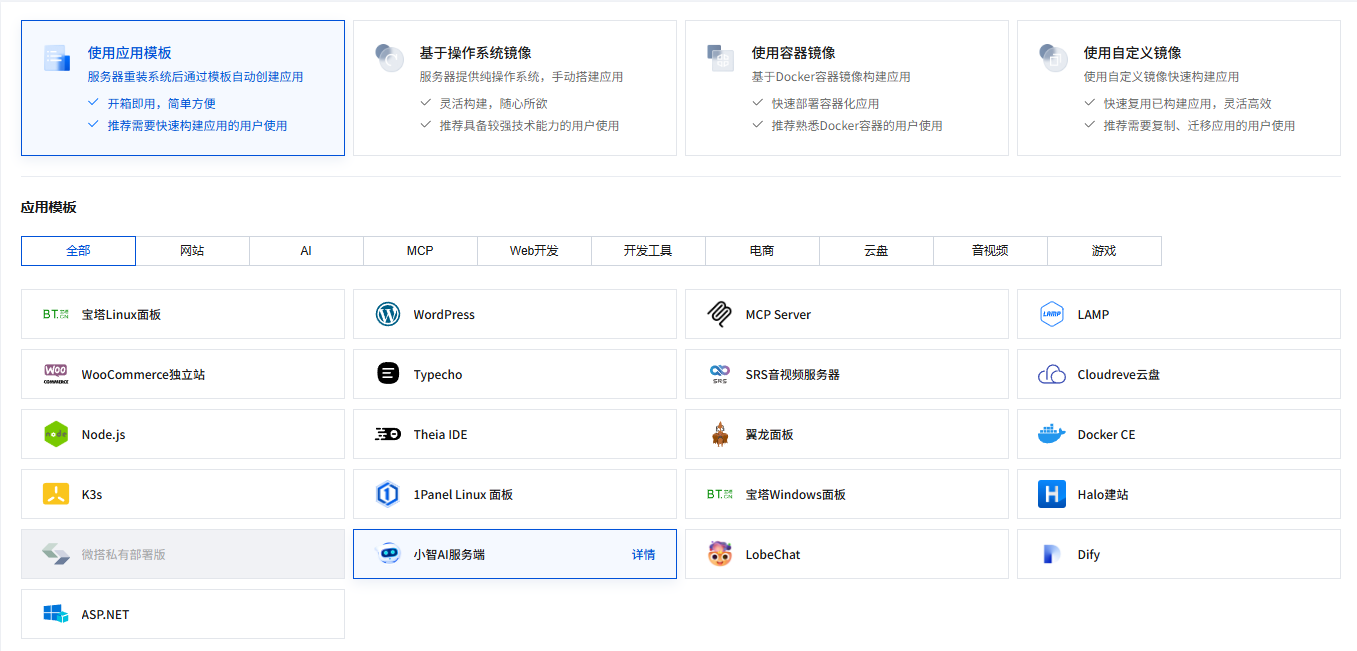The width and height of the screenshot is (1357, 651).
Task: Click the ASP.NET label text
Action: pyautogui.click(x=105, y=614)
